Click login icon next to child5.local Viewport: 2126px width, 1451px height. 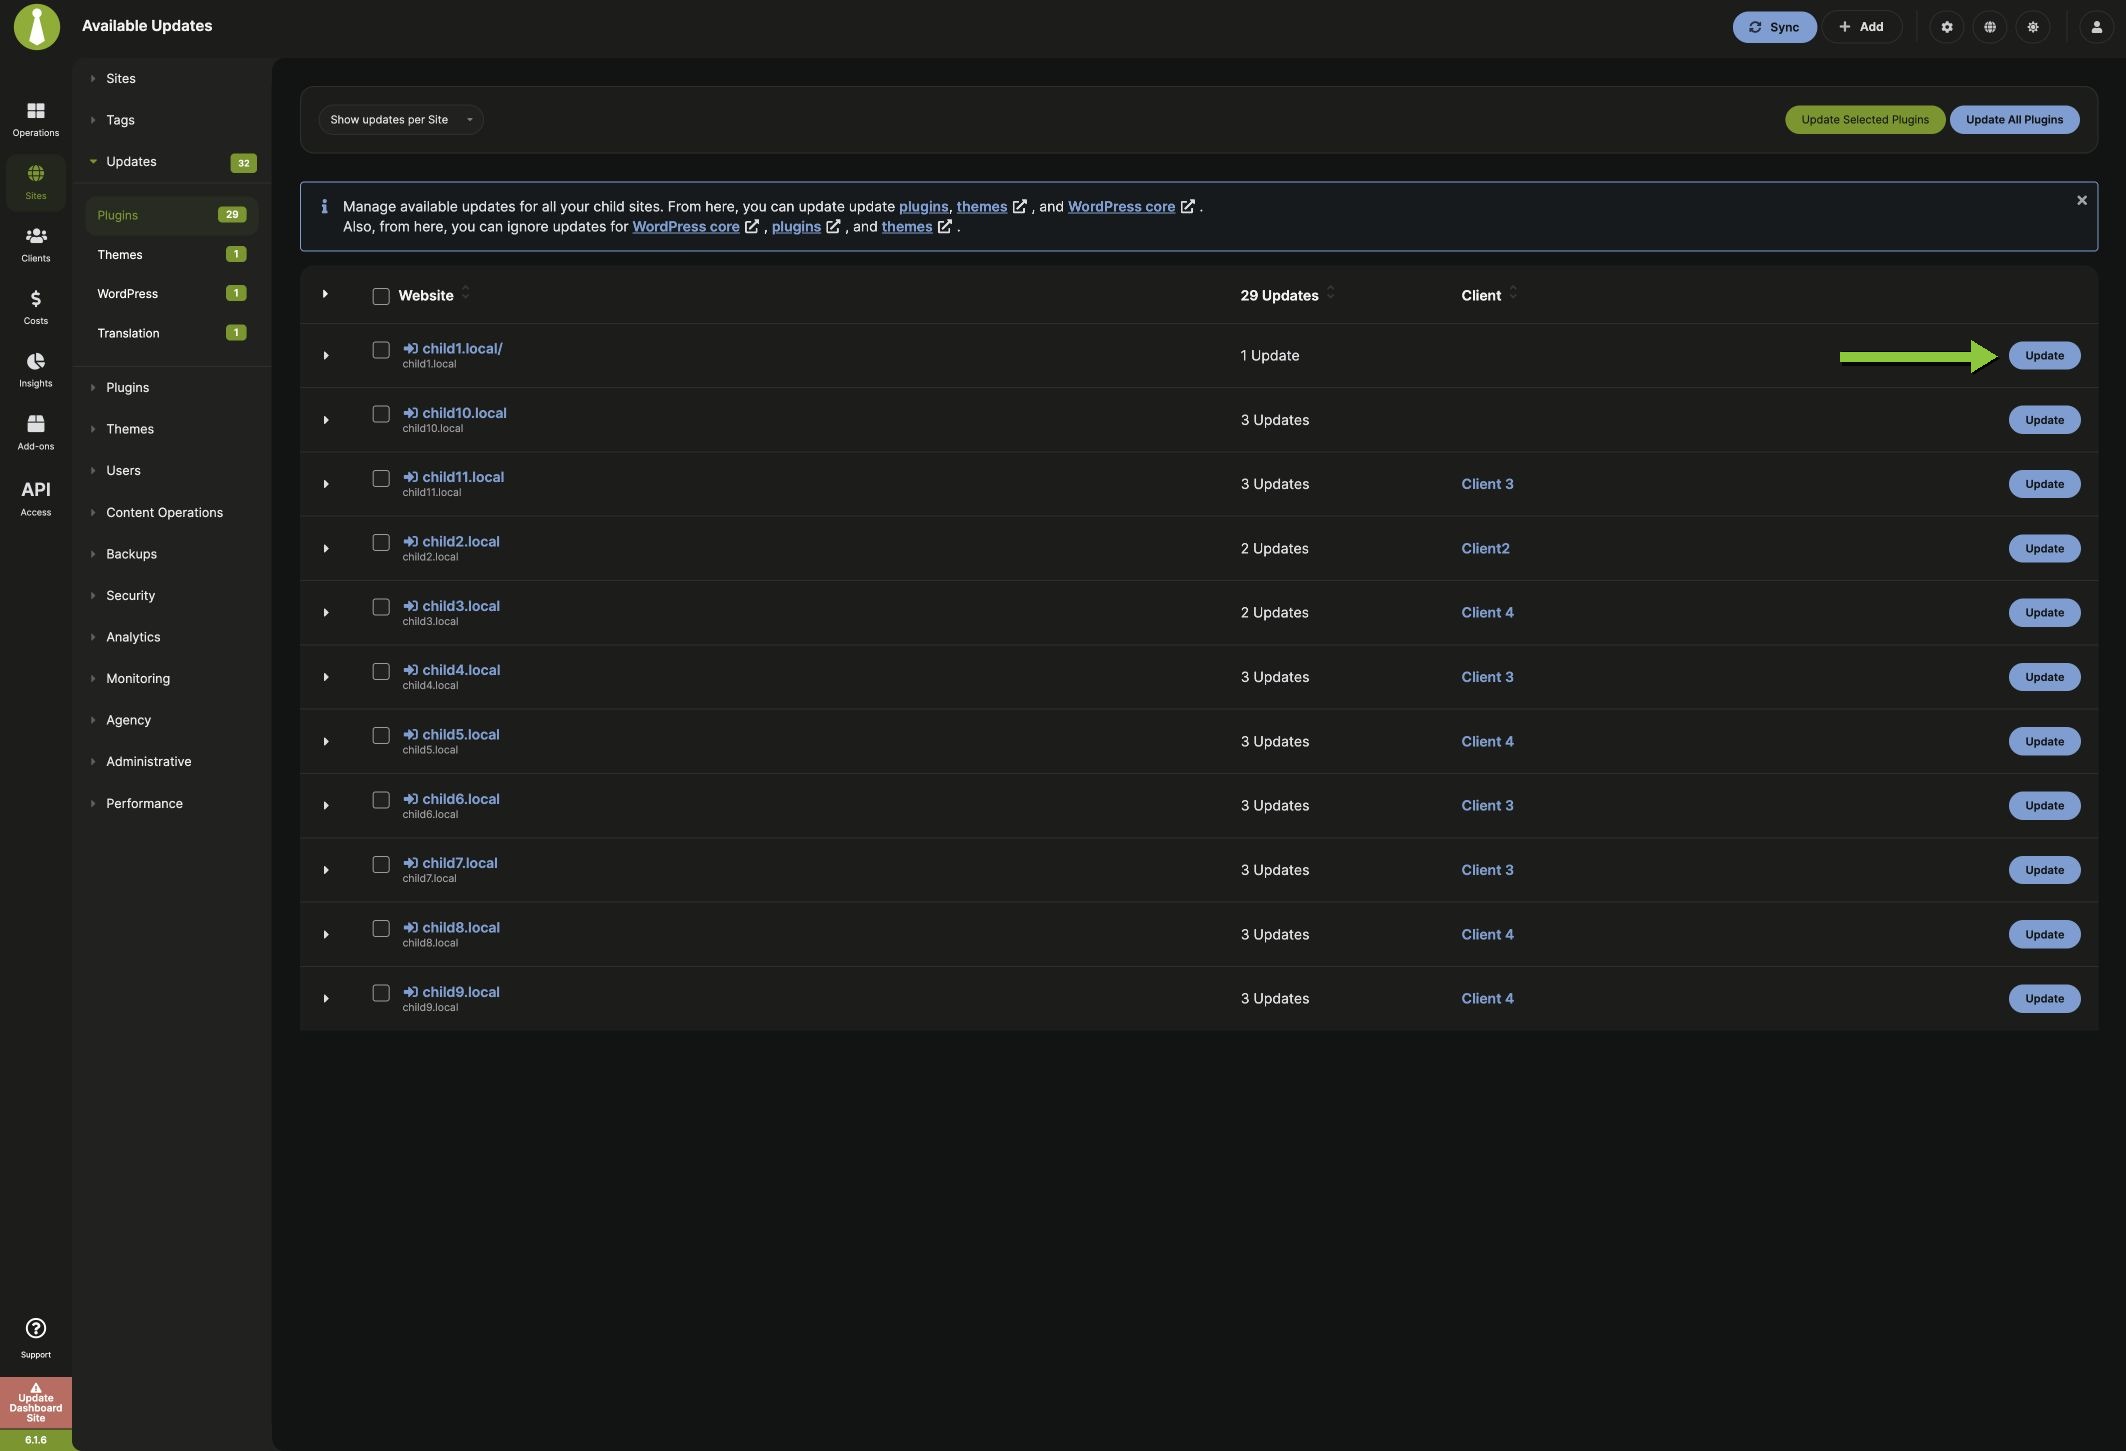pos(410,734)
